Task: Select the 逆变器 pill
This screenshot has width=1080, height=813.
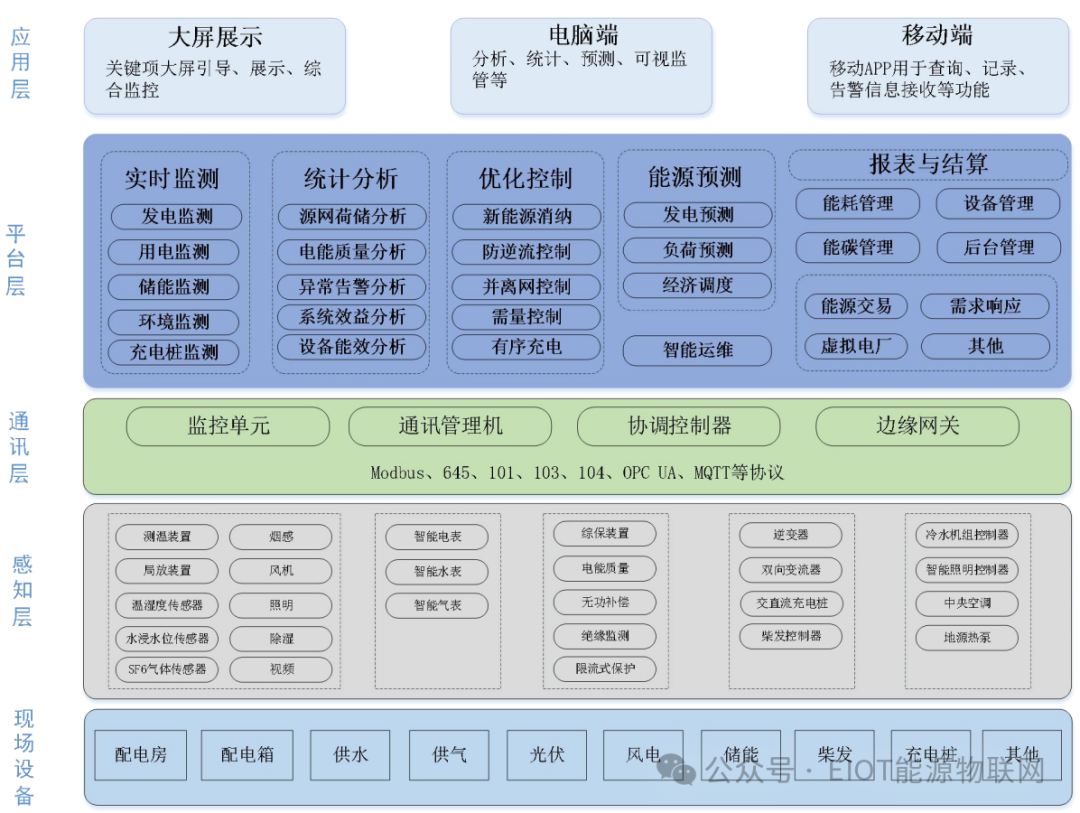Action: [x=791, y=535]
